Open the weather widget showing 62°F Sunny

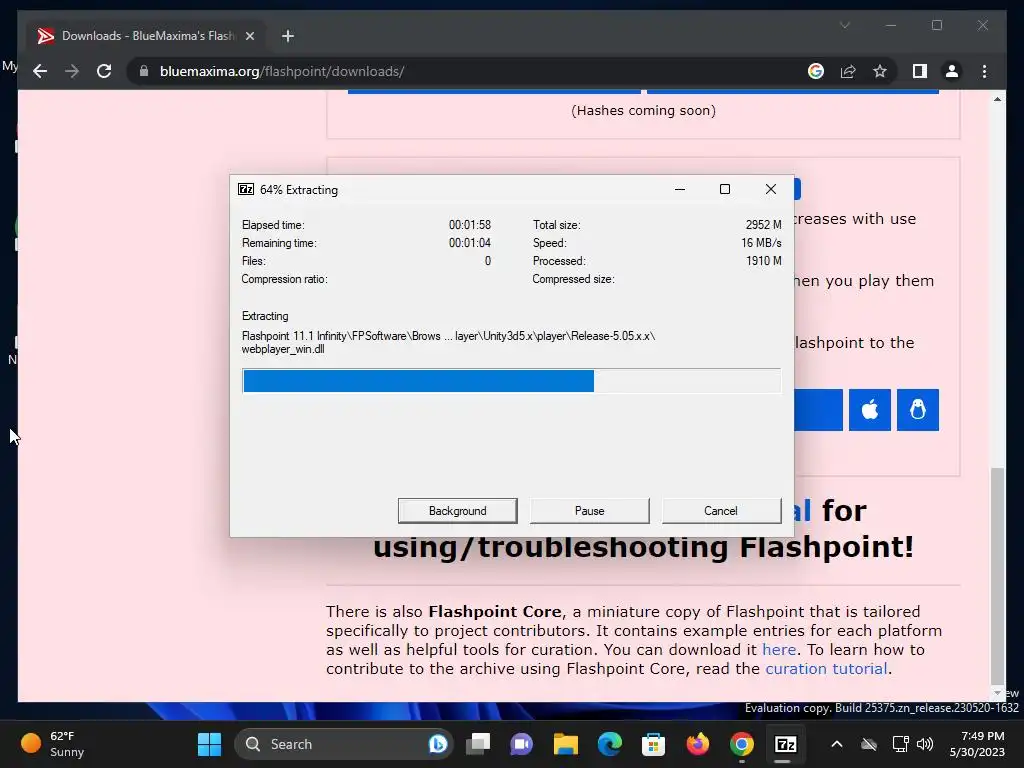(x=52, y=744)
